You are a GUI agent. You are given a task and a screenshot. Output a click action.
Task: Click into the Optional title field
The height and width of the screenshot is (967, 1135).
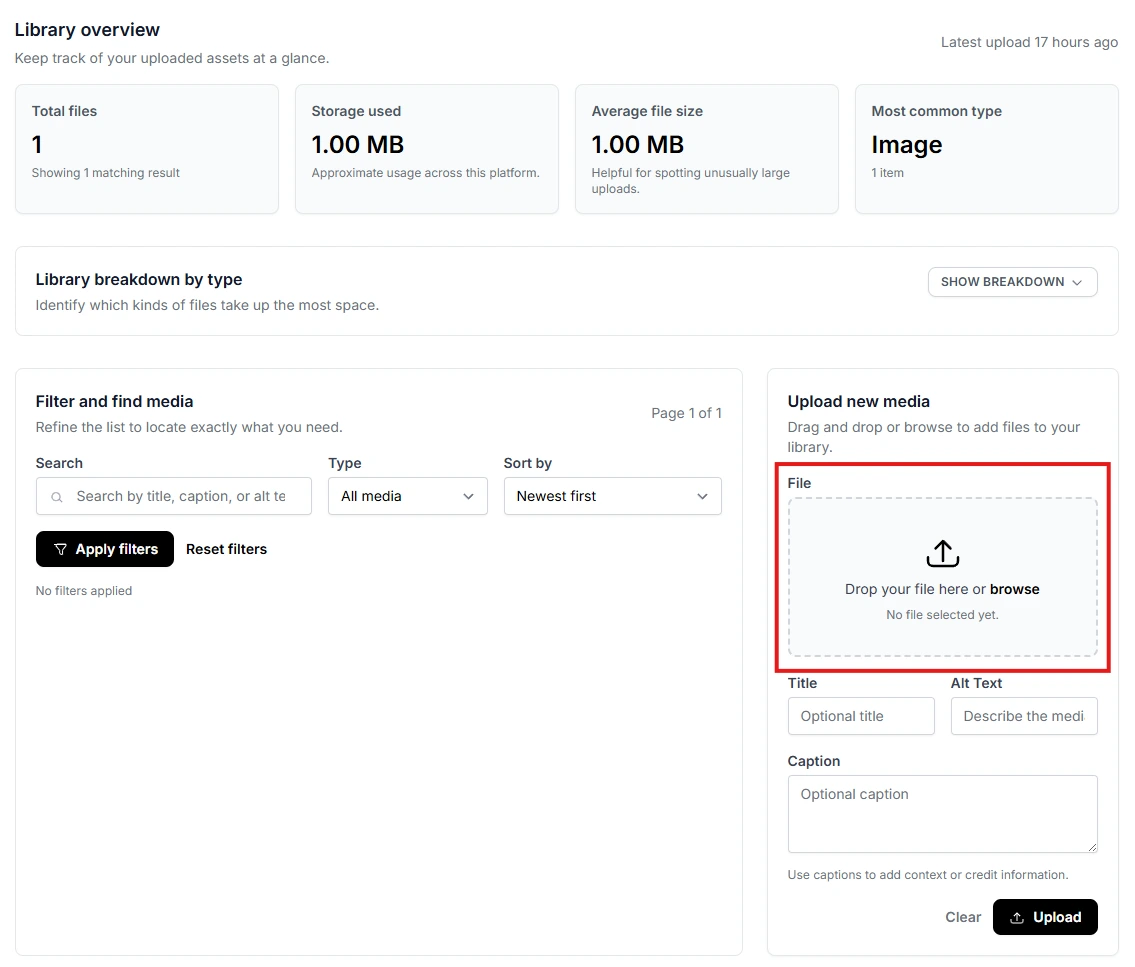click(x=860, y=716)
